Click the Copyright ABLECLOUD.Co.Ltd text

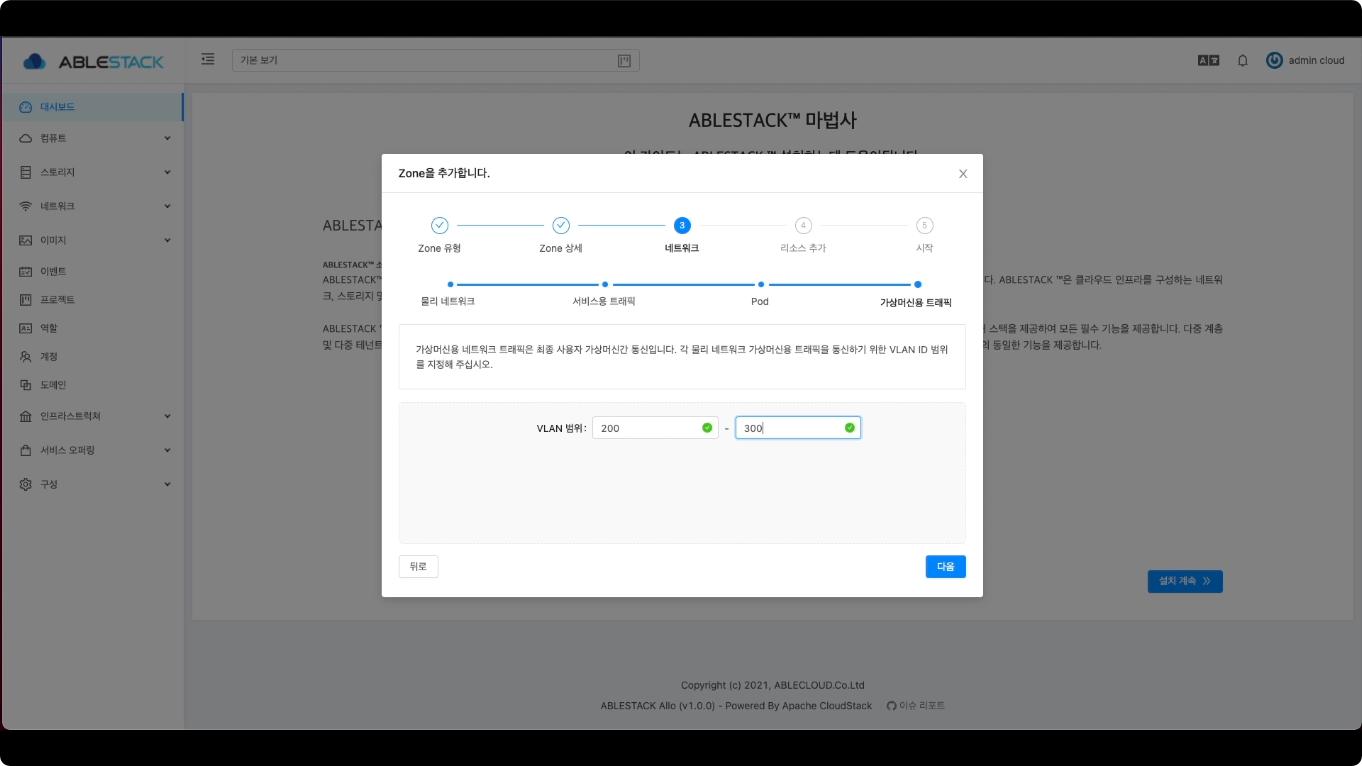click(773, 685)
